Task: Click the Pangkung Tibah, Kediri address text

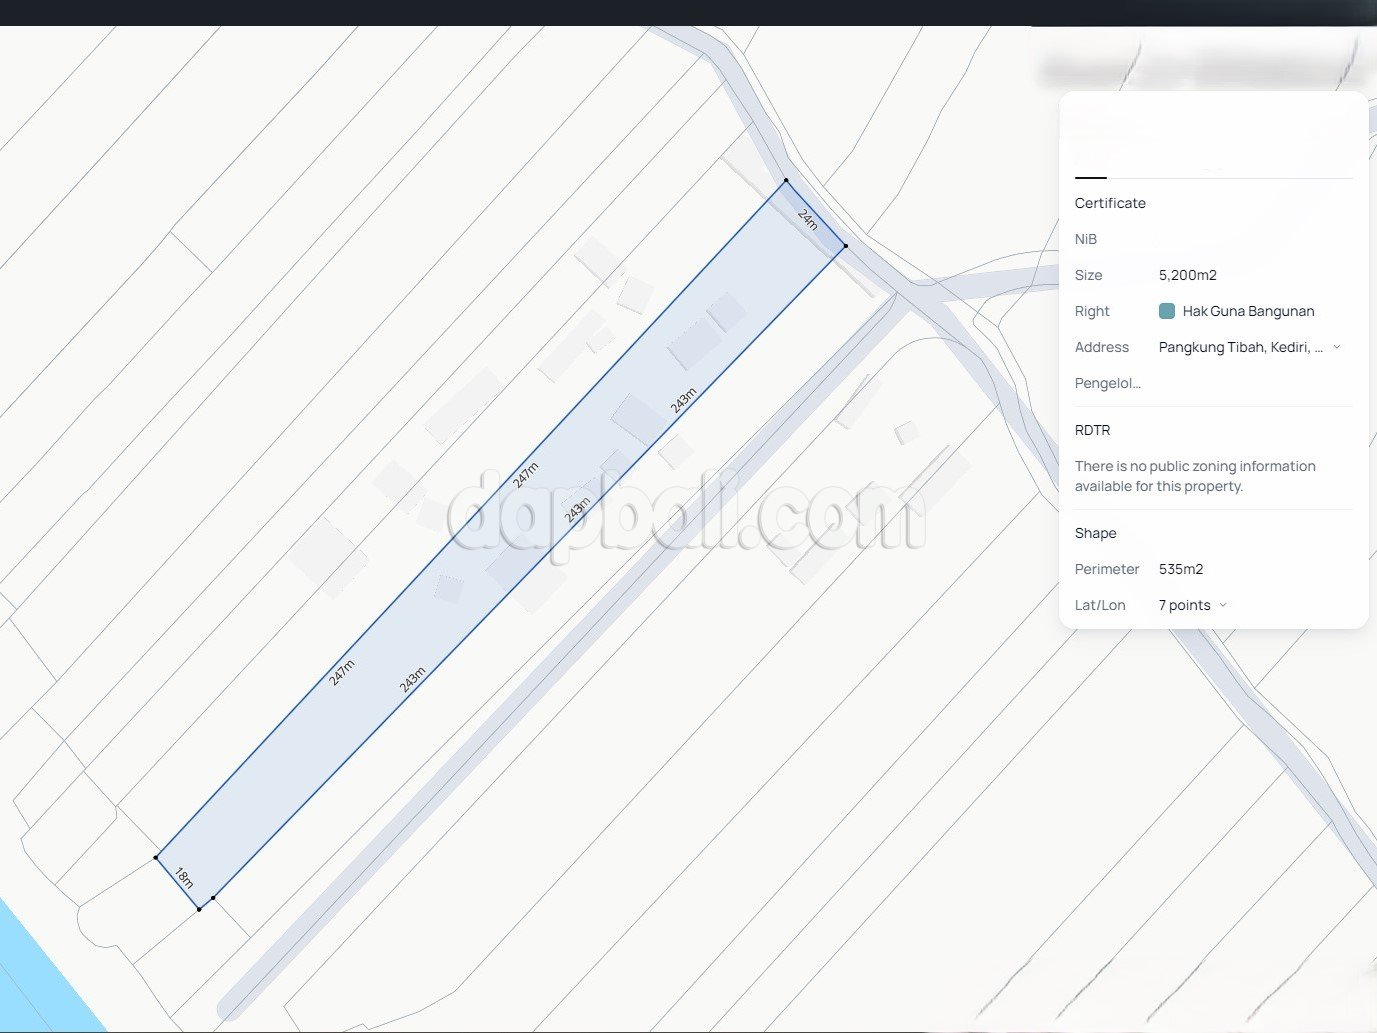Action: pyautogui.click(x=1240, y=347)
